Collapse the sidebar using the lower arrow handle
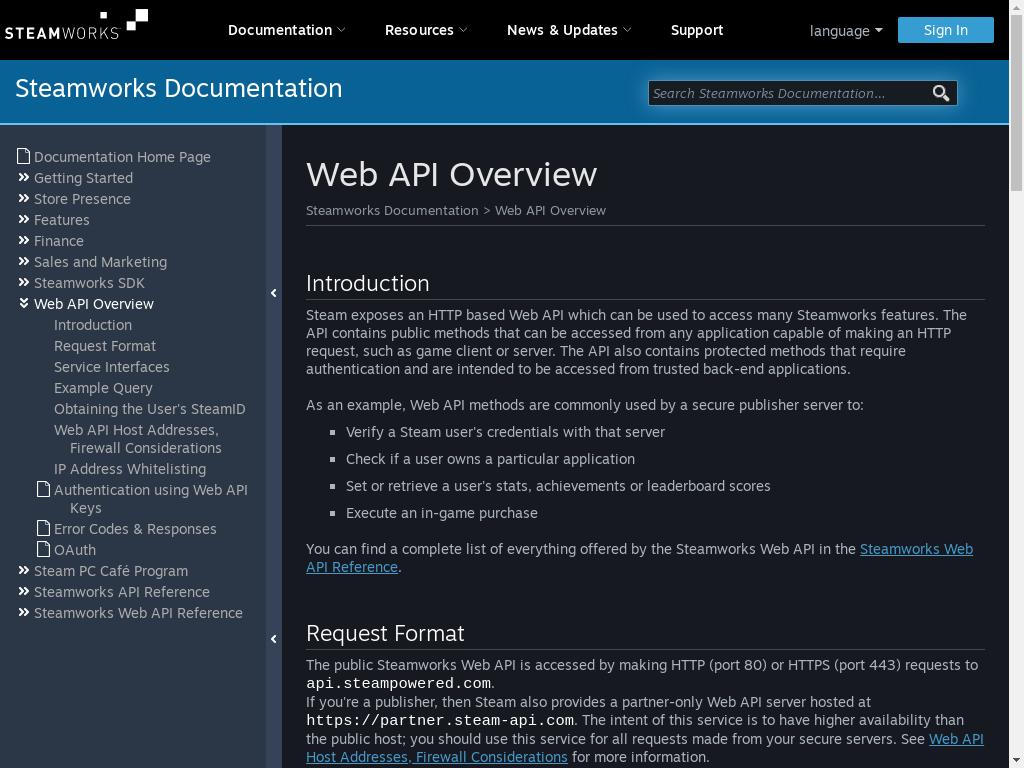The width and height of the screenshot is (1024, 768). [274, 639]
